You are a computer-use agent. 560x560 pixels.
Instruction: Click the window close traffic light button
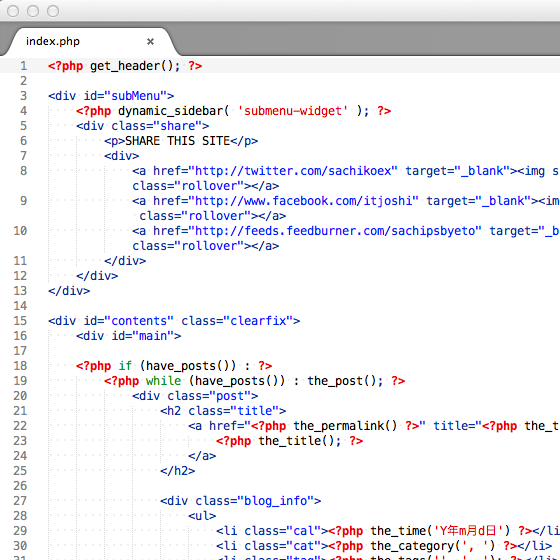tap(13, 11)
